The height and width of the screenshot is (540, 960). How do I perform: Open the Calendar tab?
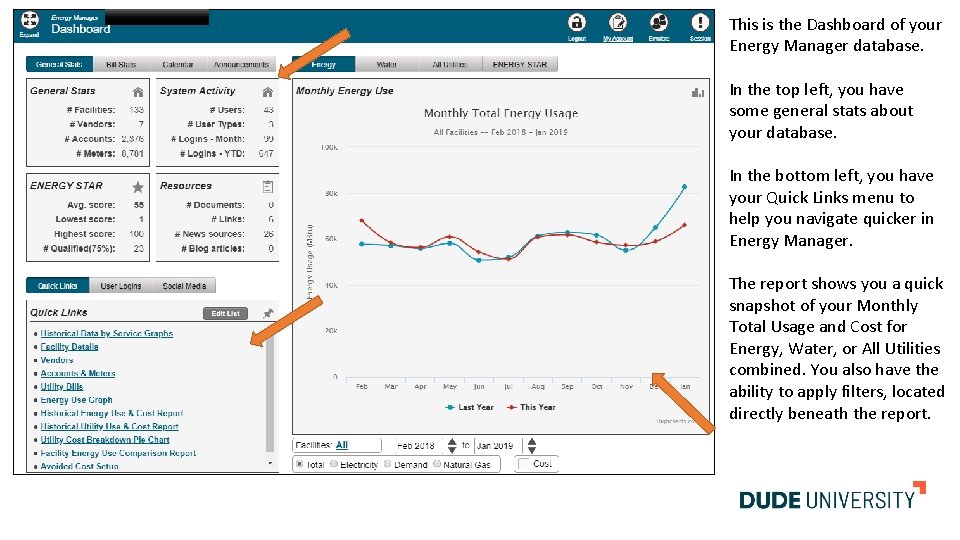coord(178,64)
